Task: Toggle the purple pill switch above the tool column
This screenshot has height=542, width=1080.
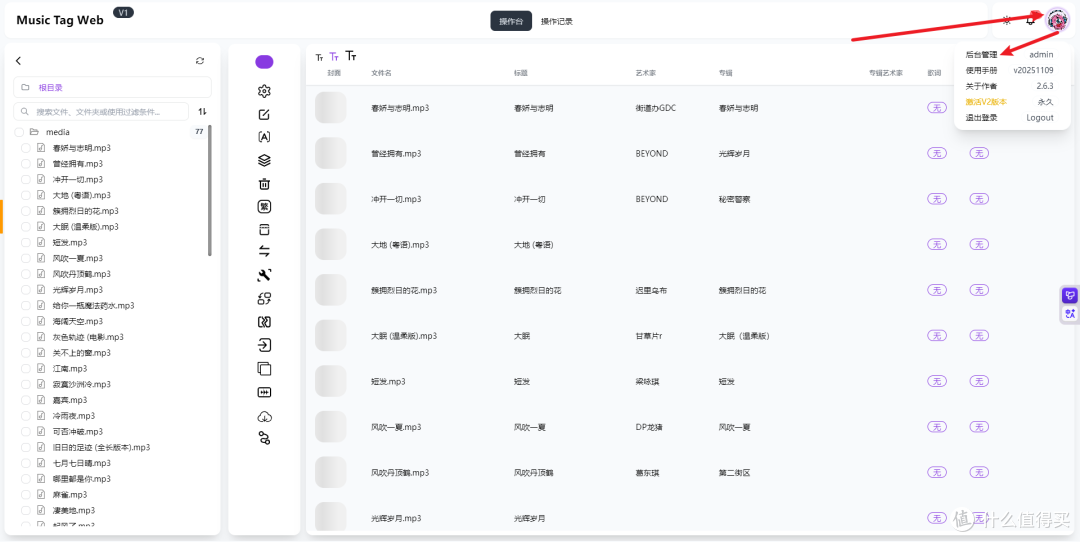Action: tap(264, 62)
